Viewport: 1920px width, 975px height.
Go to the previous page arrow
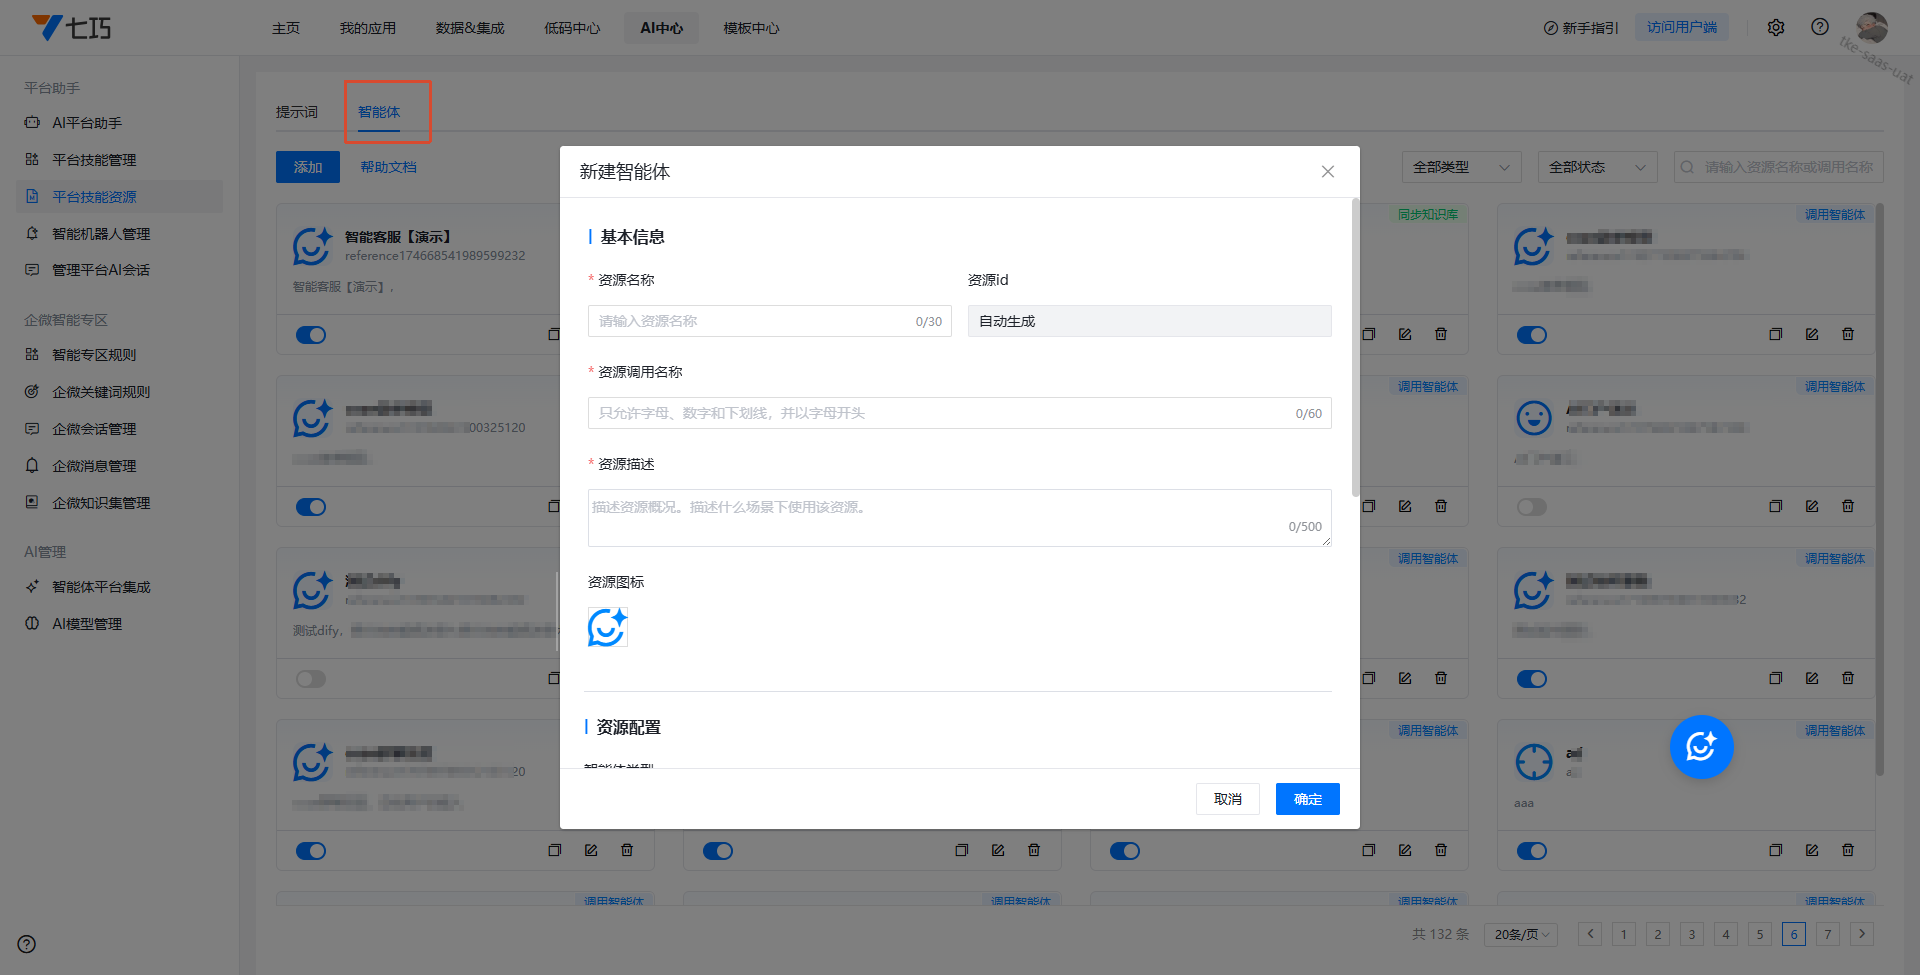[x=1590, y=934]
